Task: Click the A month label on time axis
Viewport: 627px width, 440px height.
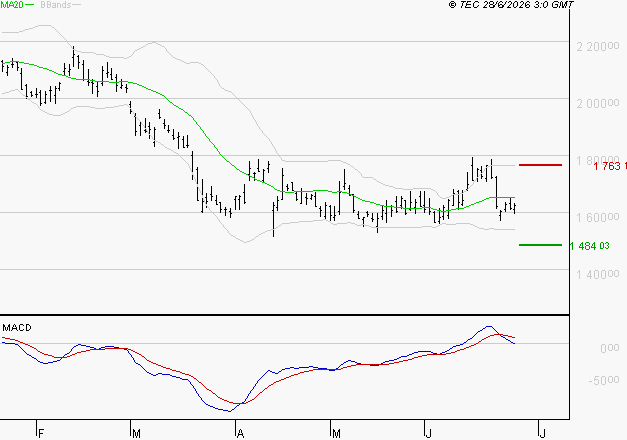Action: [240, 434]
